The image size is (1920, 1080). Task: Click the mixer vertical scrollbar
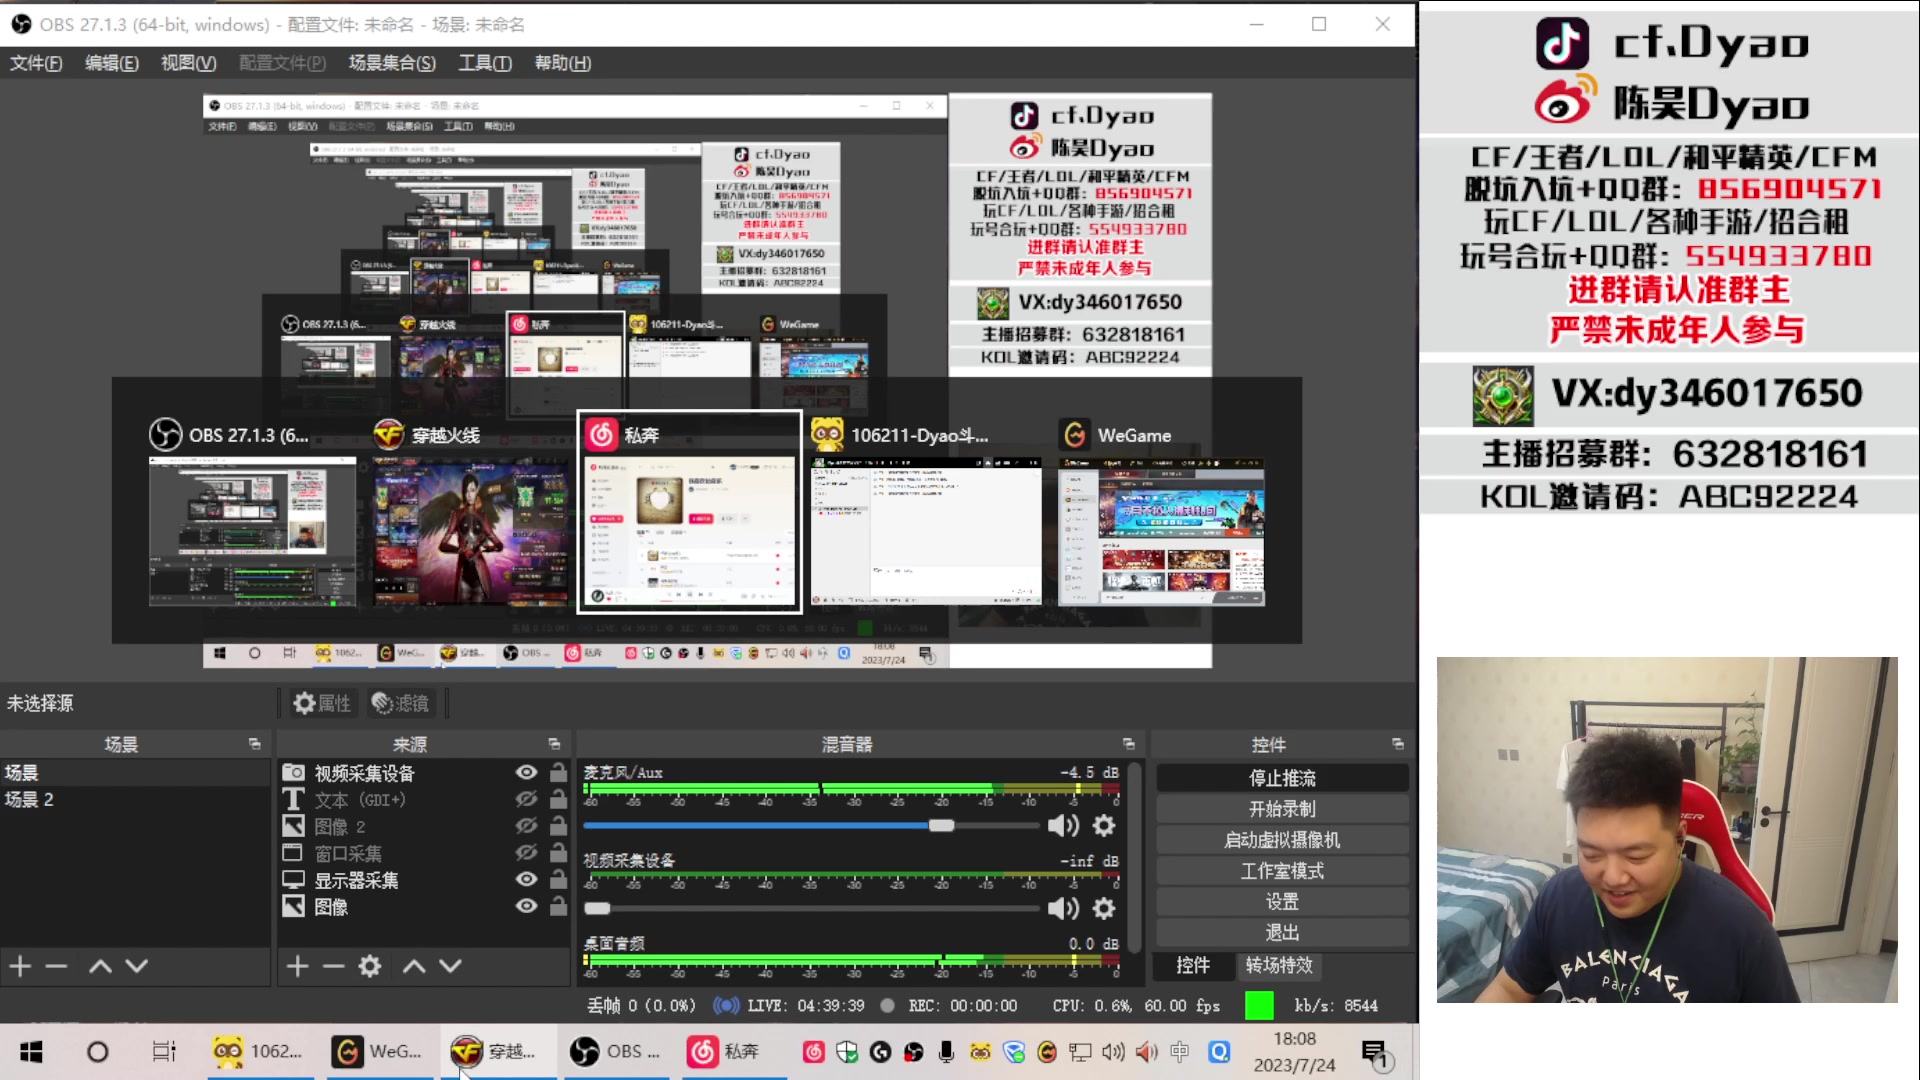pos(1135,858)
